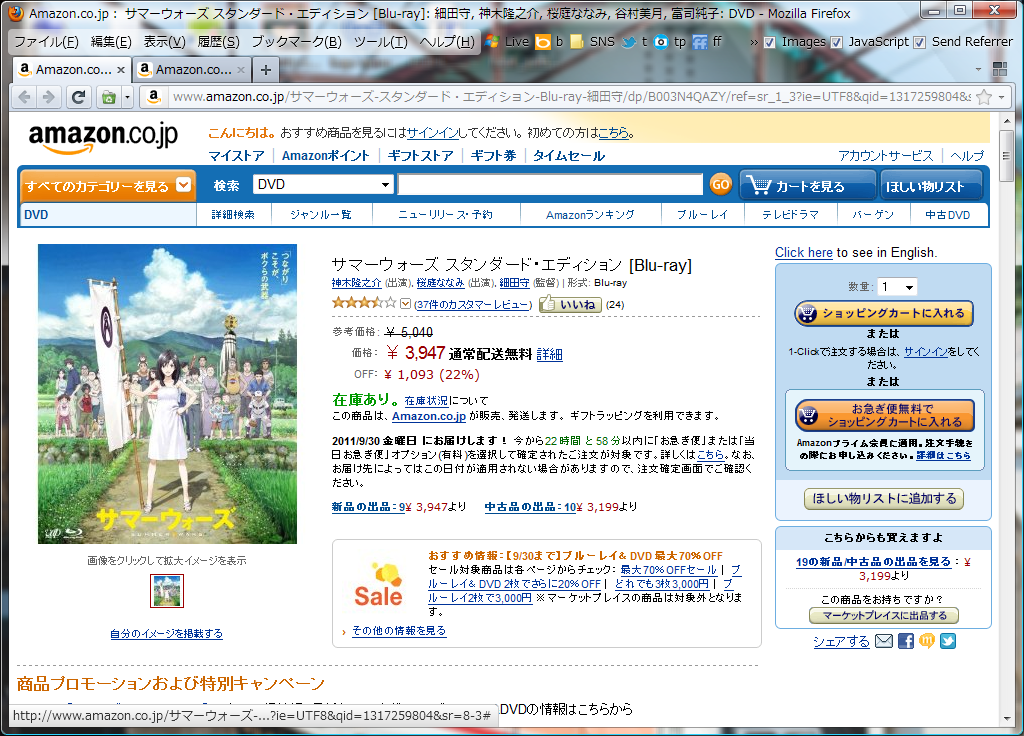Open dropdown arrow beside the green toolbar icon
1024x736 pixels.
click(x=127, y=97)
